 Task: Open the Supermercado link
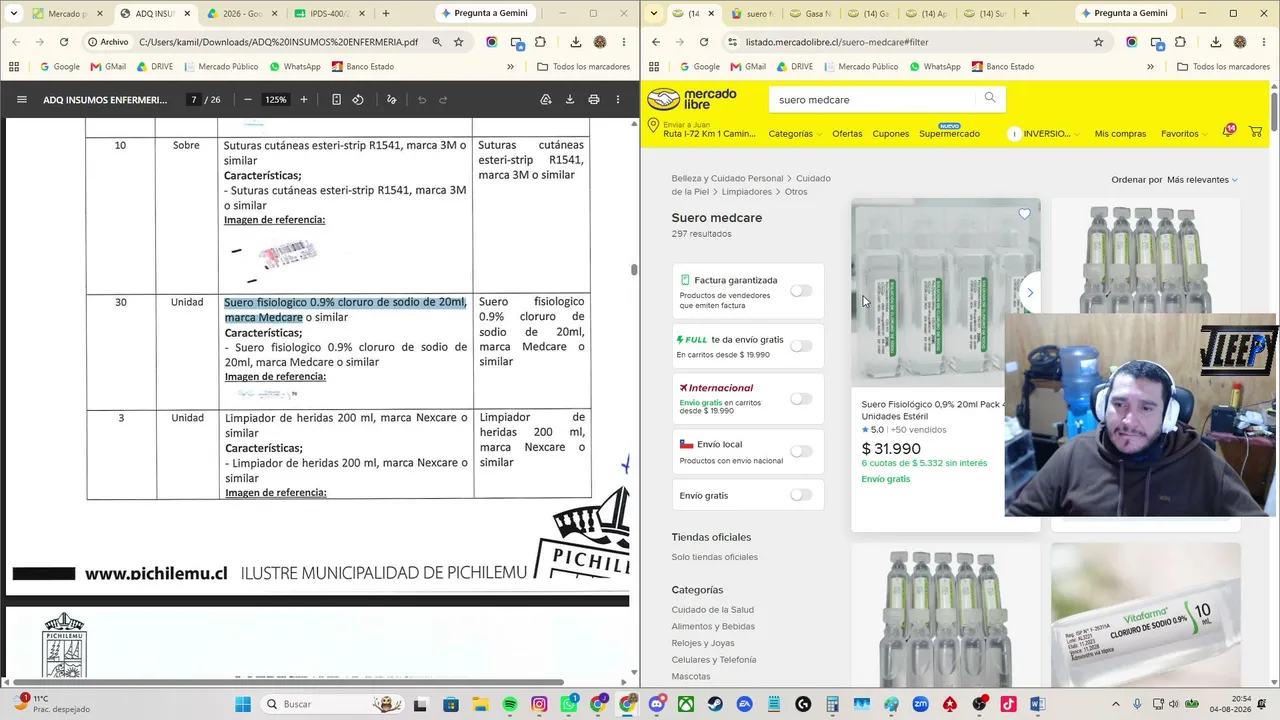949,134
